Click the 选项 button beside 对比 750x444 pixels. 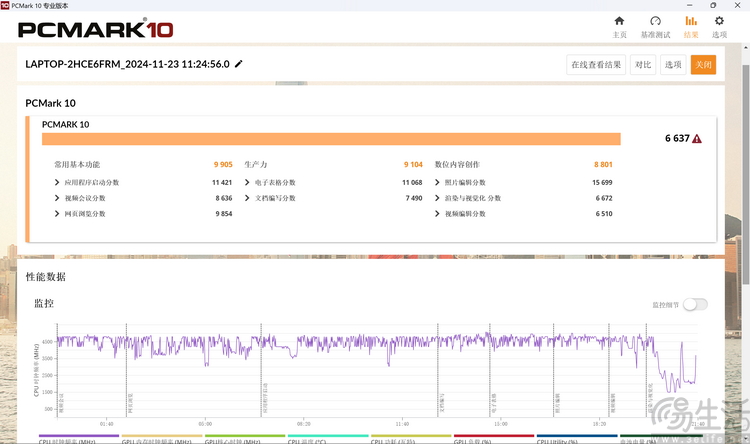pos(673,65)
